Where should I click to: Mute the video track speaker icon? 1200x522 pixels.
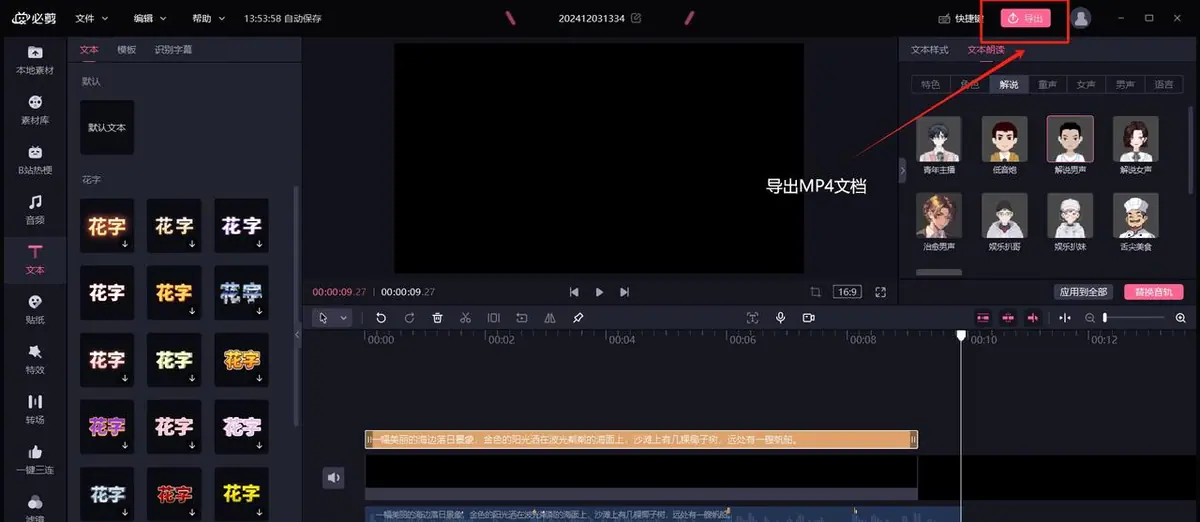click(x=333, y=478)
